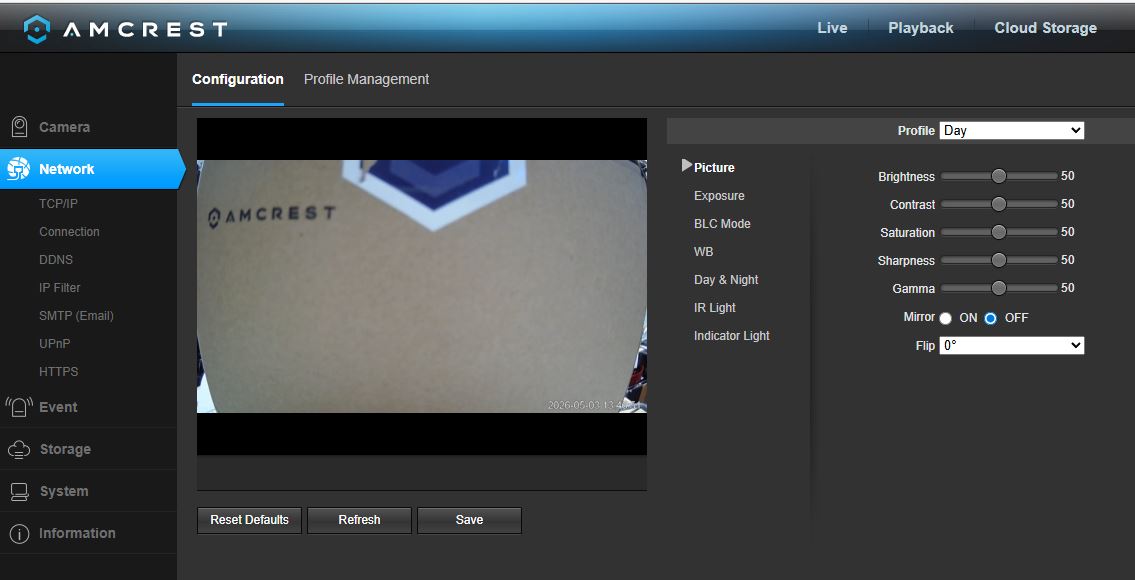Switch to the Configuration tab
The height and width of the screenshot is (580, 1135).
point(237,79)
